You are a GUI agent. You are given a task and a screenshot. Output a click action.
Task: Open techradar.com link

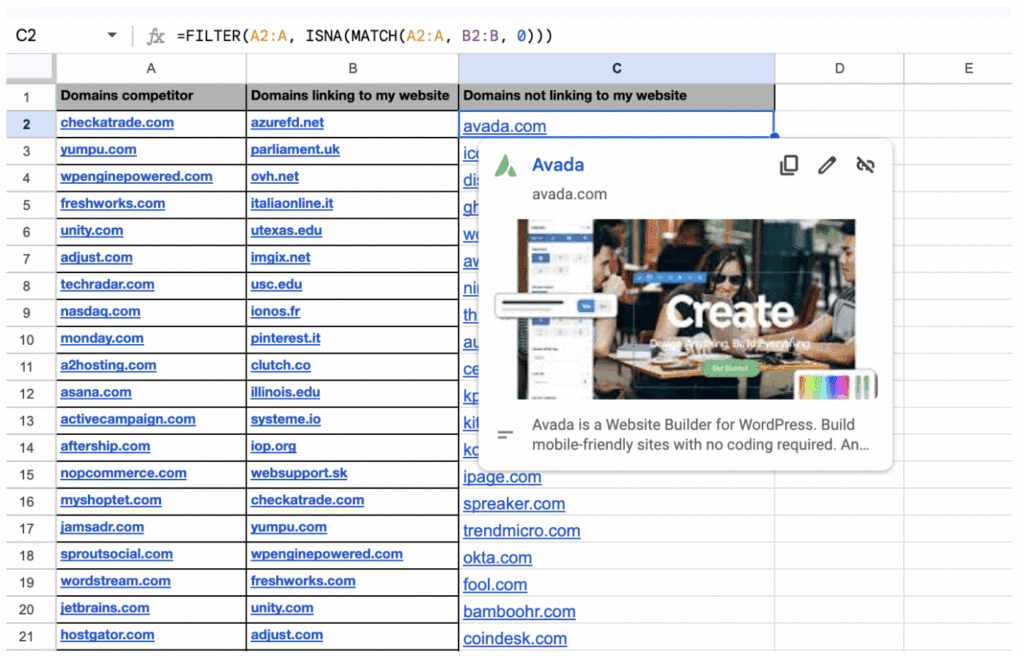pos(107,284)
